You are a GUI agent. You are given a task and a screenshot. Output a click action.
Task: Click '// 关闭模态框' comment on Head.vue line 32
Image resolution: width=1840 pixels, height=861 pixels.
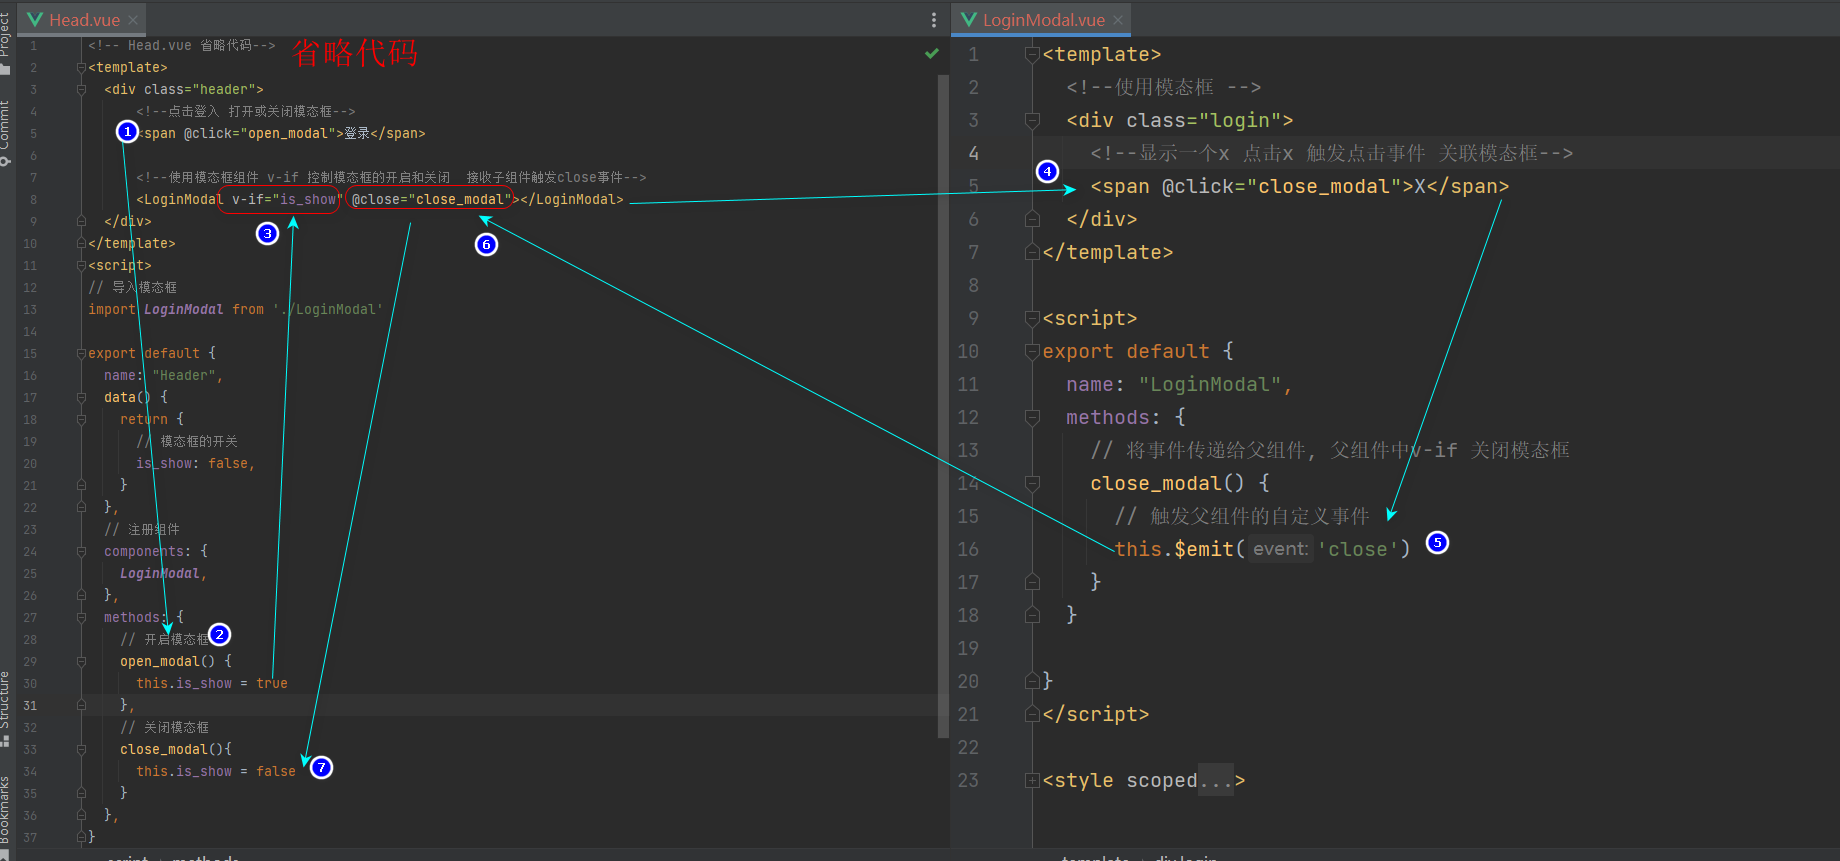tap(164, 728)
